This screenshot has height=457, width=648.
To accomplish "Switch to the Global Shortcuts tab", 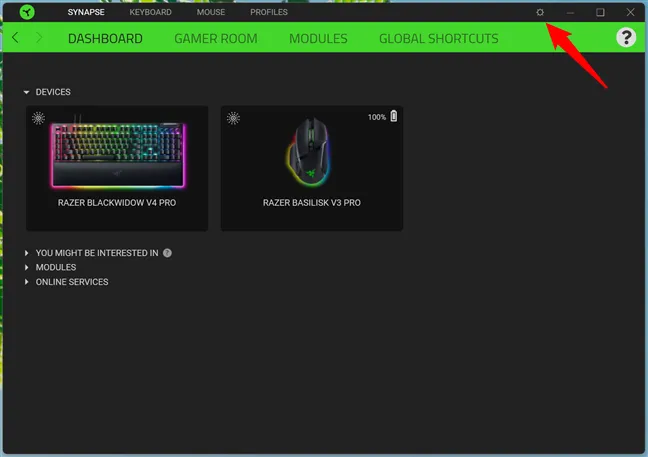I will (x=438, y=38).
